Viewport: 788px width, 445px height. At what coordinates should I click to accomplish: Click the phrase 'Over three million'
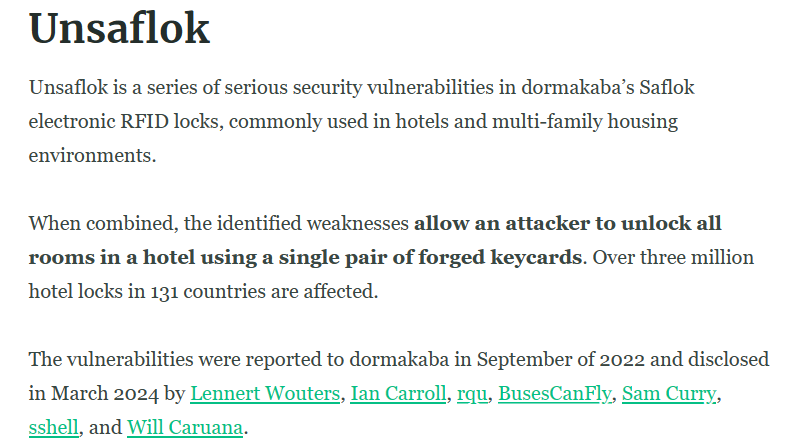point(673,257)
